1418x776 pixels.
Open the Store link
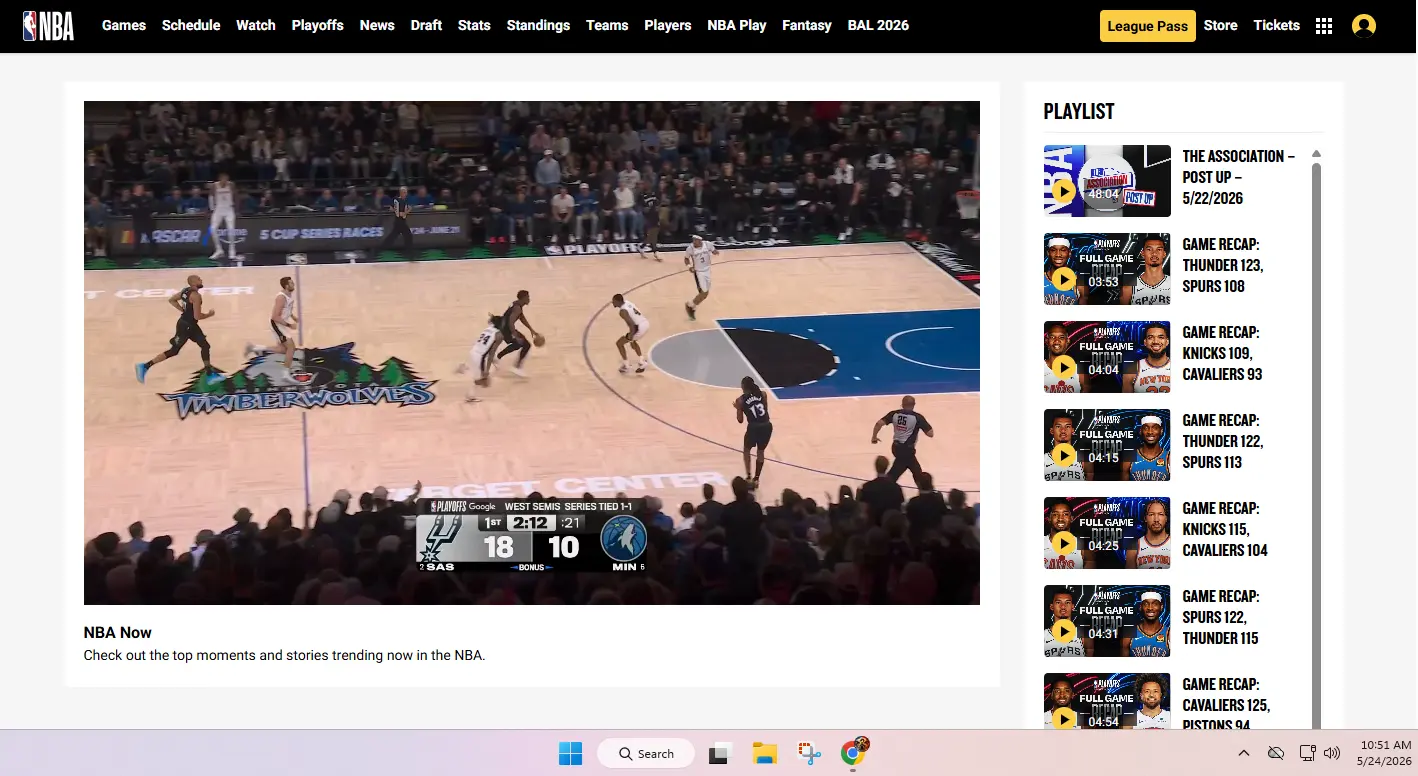[x=1220, y=25]
